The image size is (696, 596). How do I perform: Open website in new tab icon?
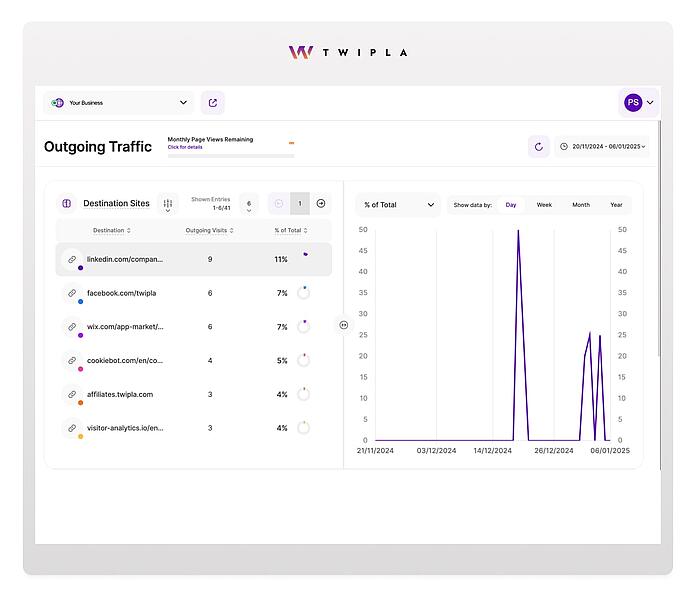[213, 103]
